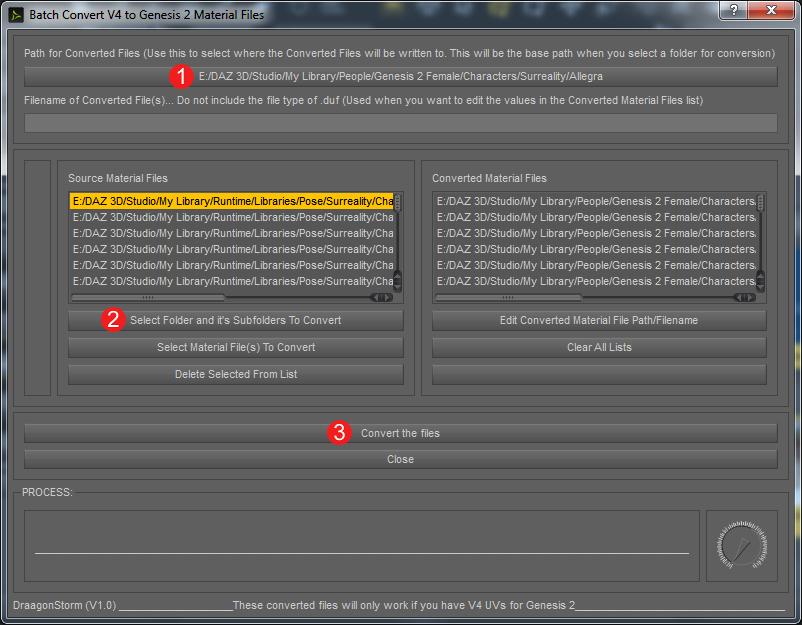Screen dimensions: 802x625
Task: Select the last converted material file row
Action: click(595, 281)
